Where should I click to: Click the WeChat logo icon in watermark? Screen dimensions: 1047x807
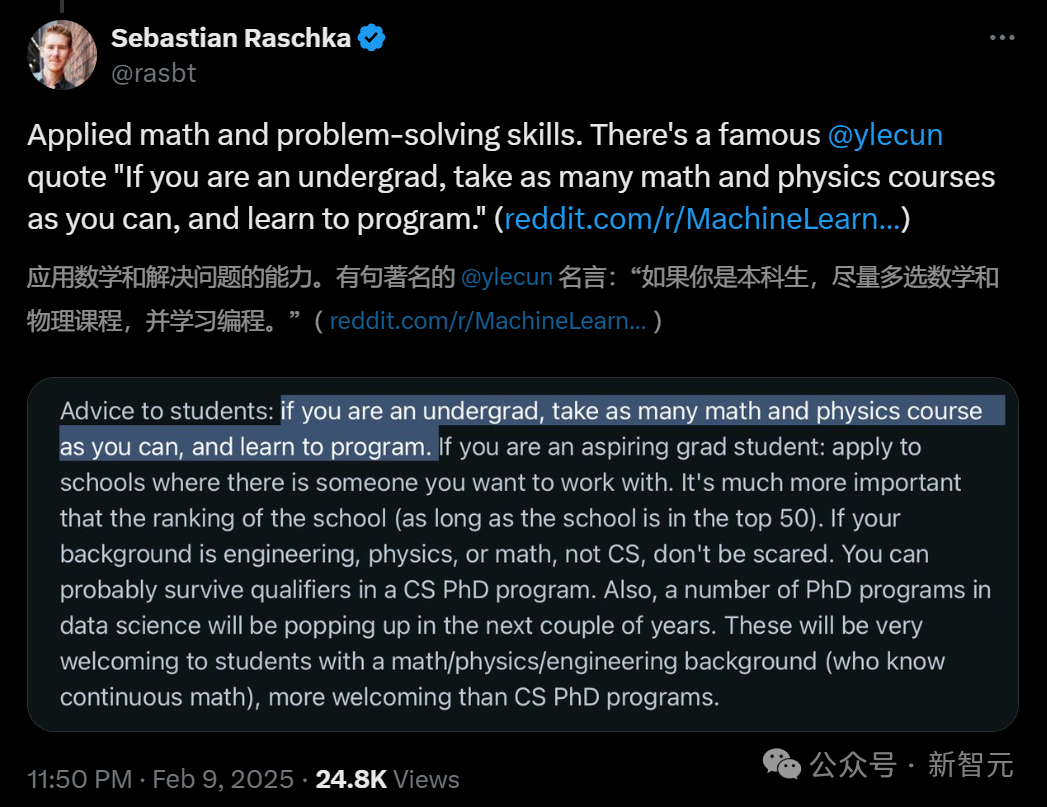point(782,764)
